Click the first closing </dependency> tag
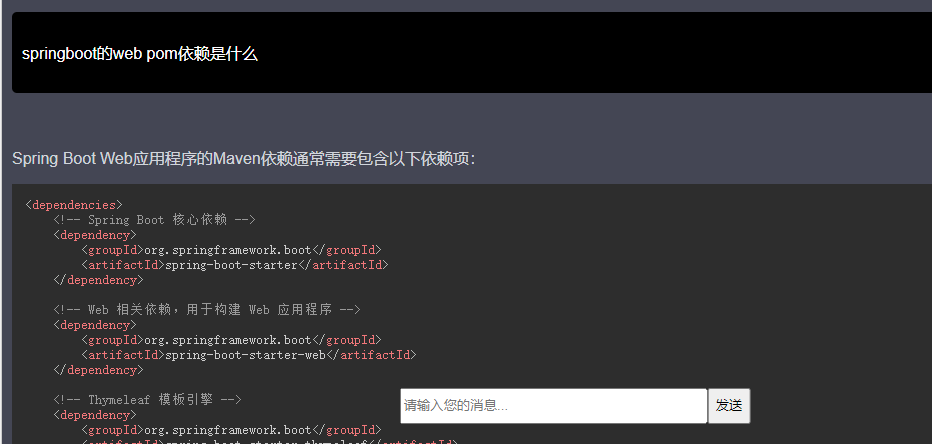This screenshot has height=444, width=932. click(x=98, y=280)
